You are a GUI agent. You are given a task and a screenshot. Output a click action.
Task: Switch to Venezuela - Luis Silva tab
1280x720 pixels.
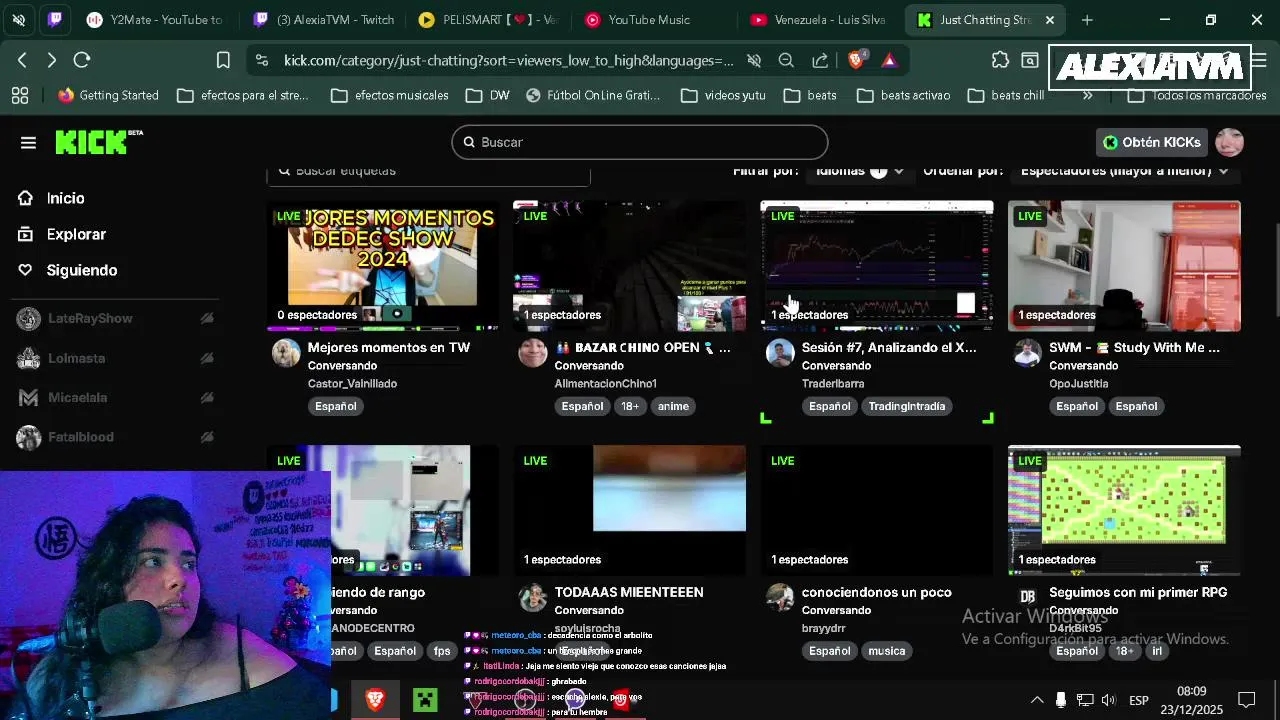(820, 20)
